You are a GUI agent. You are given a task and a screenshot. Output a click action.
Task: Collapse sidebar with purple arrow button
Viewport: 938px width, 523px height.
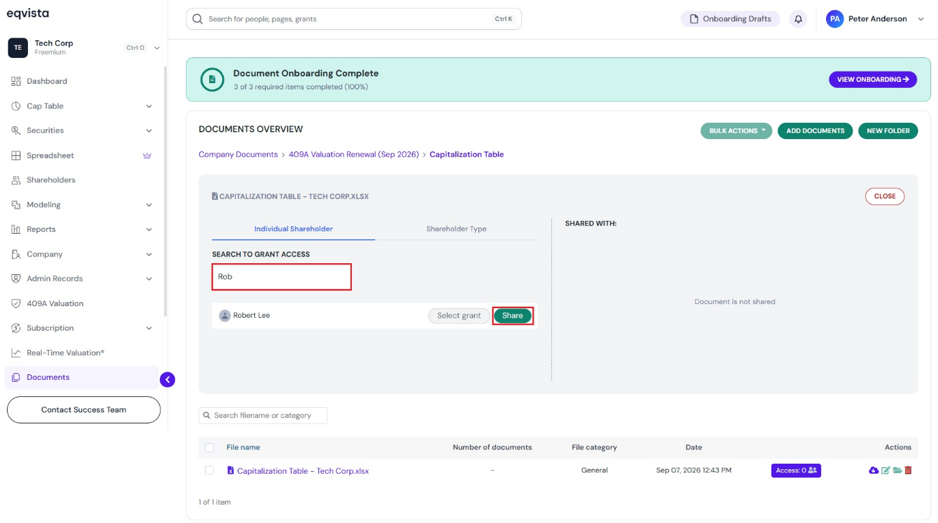point(168,379)
